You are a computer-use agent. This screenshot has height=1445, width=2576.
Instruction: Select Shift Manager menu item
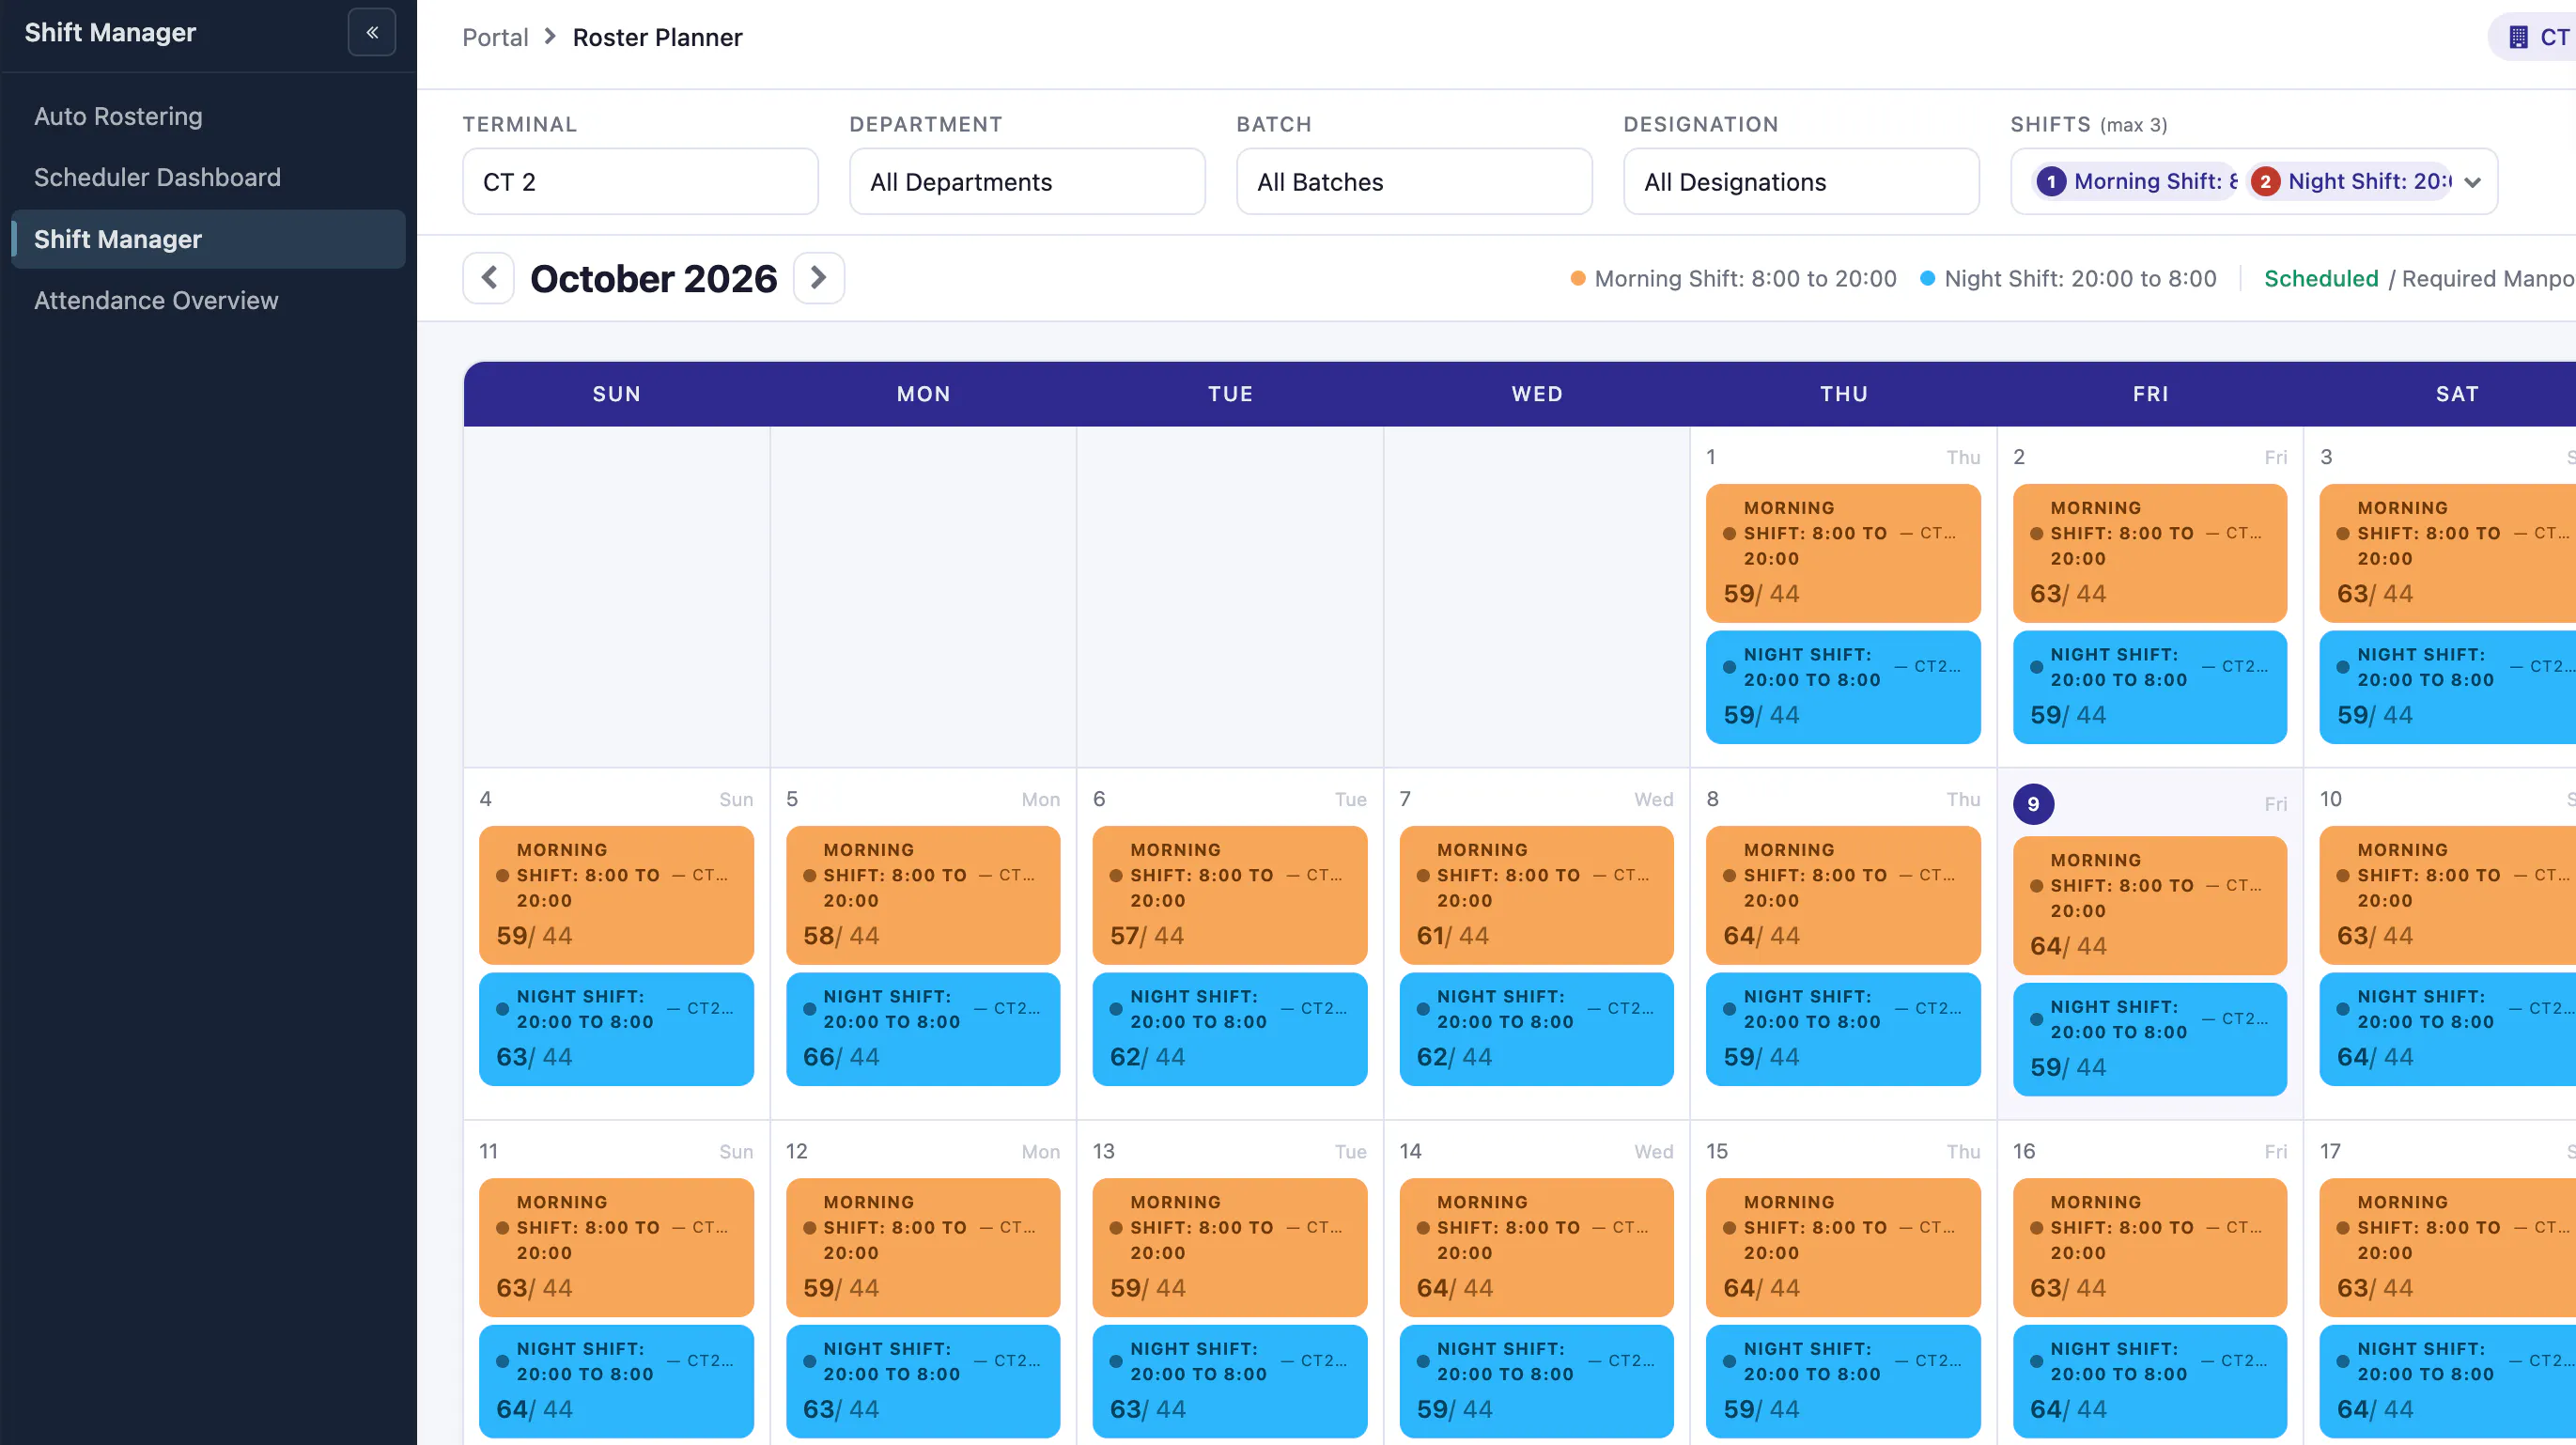tap(208, 239)
